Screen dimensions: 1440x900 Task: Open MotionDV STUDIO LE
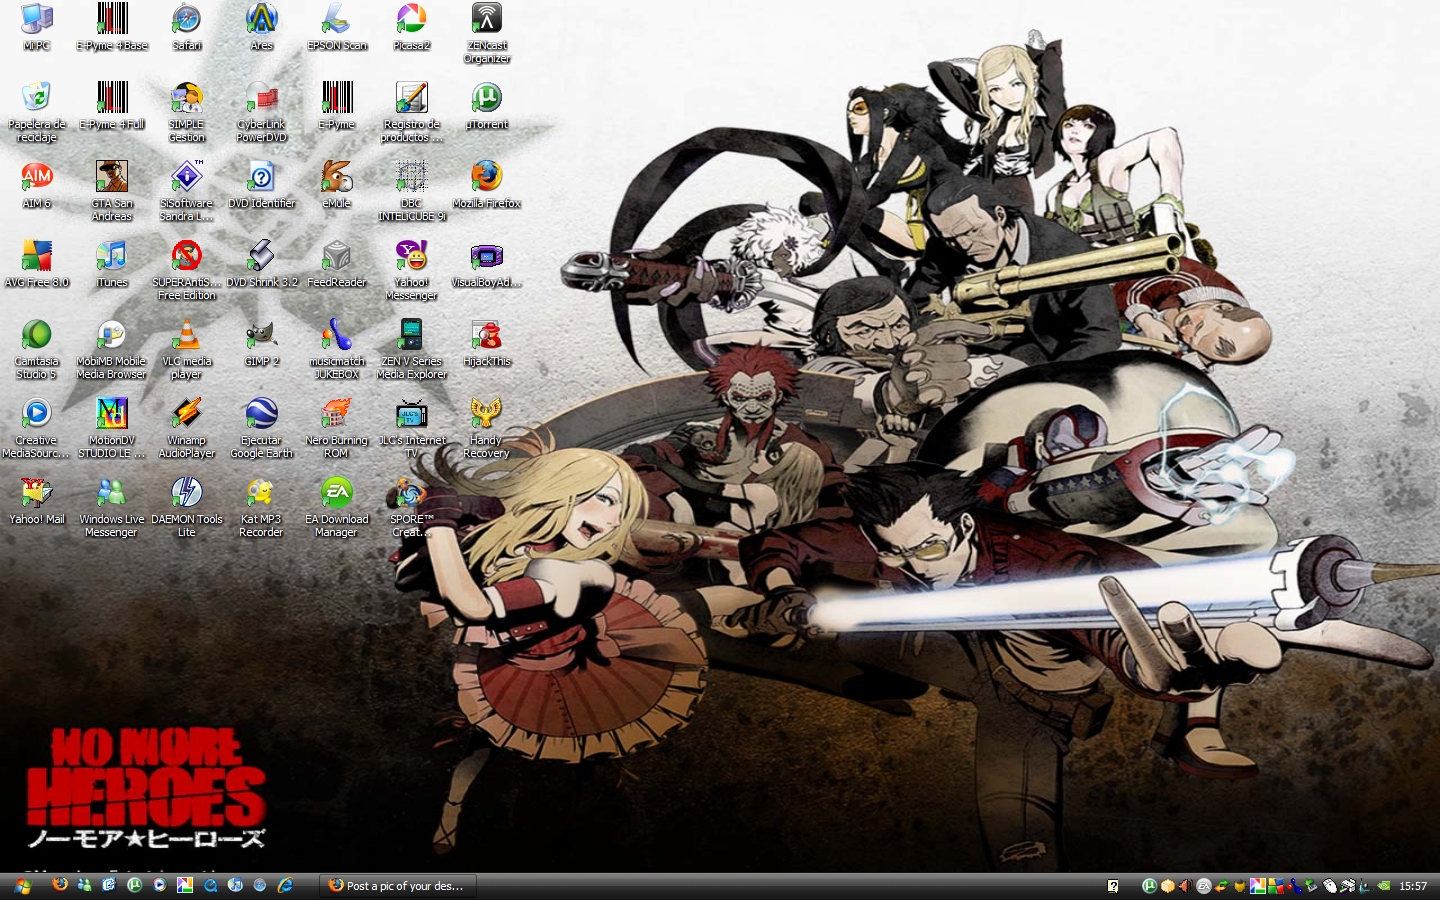112,428
